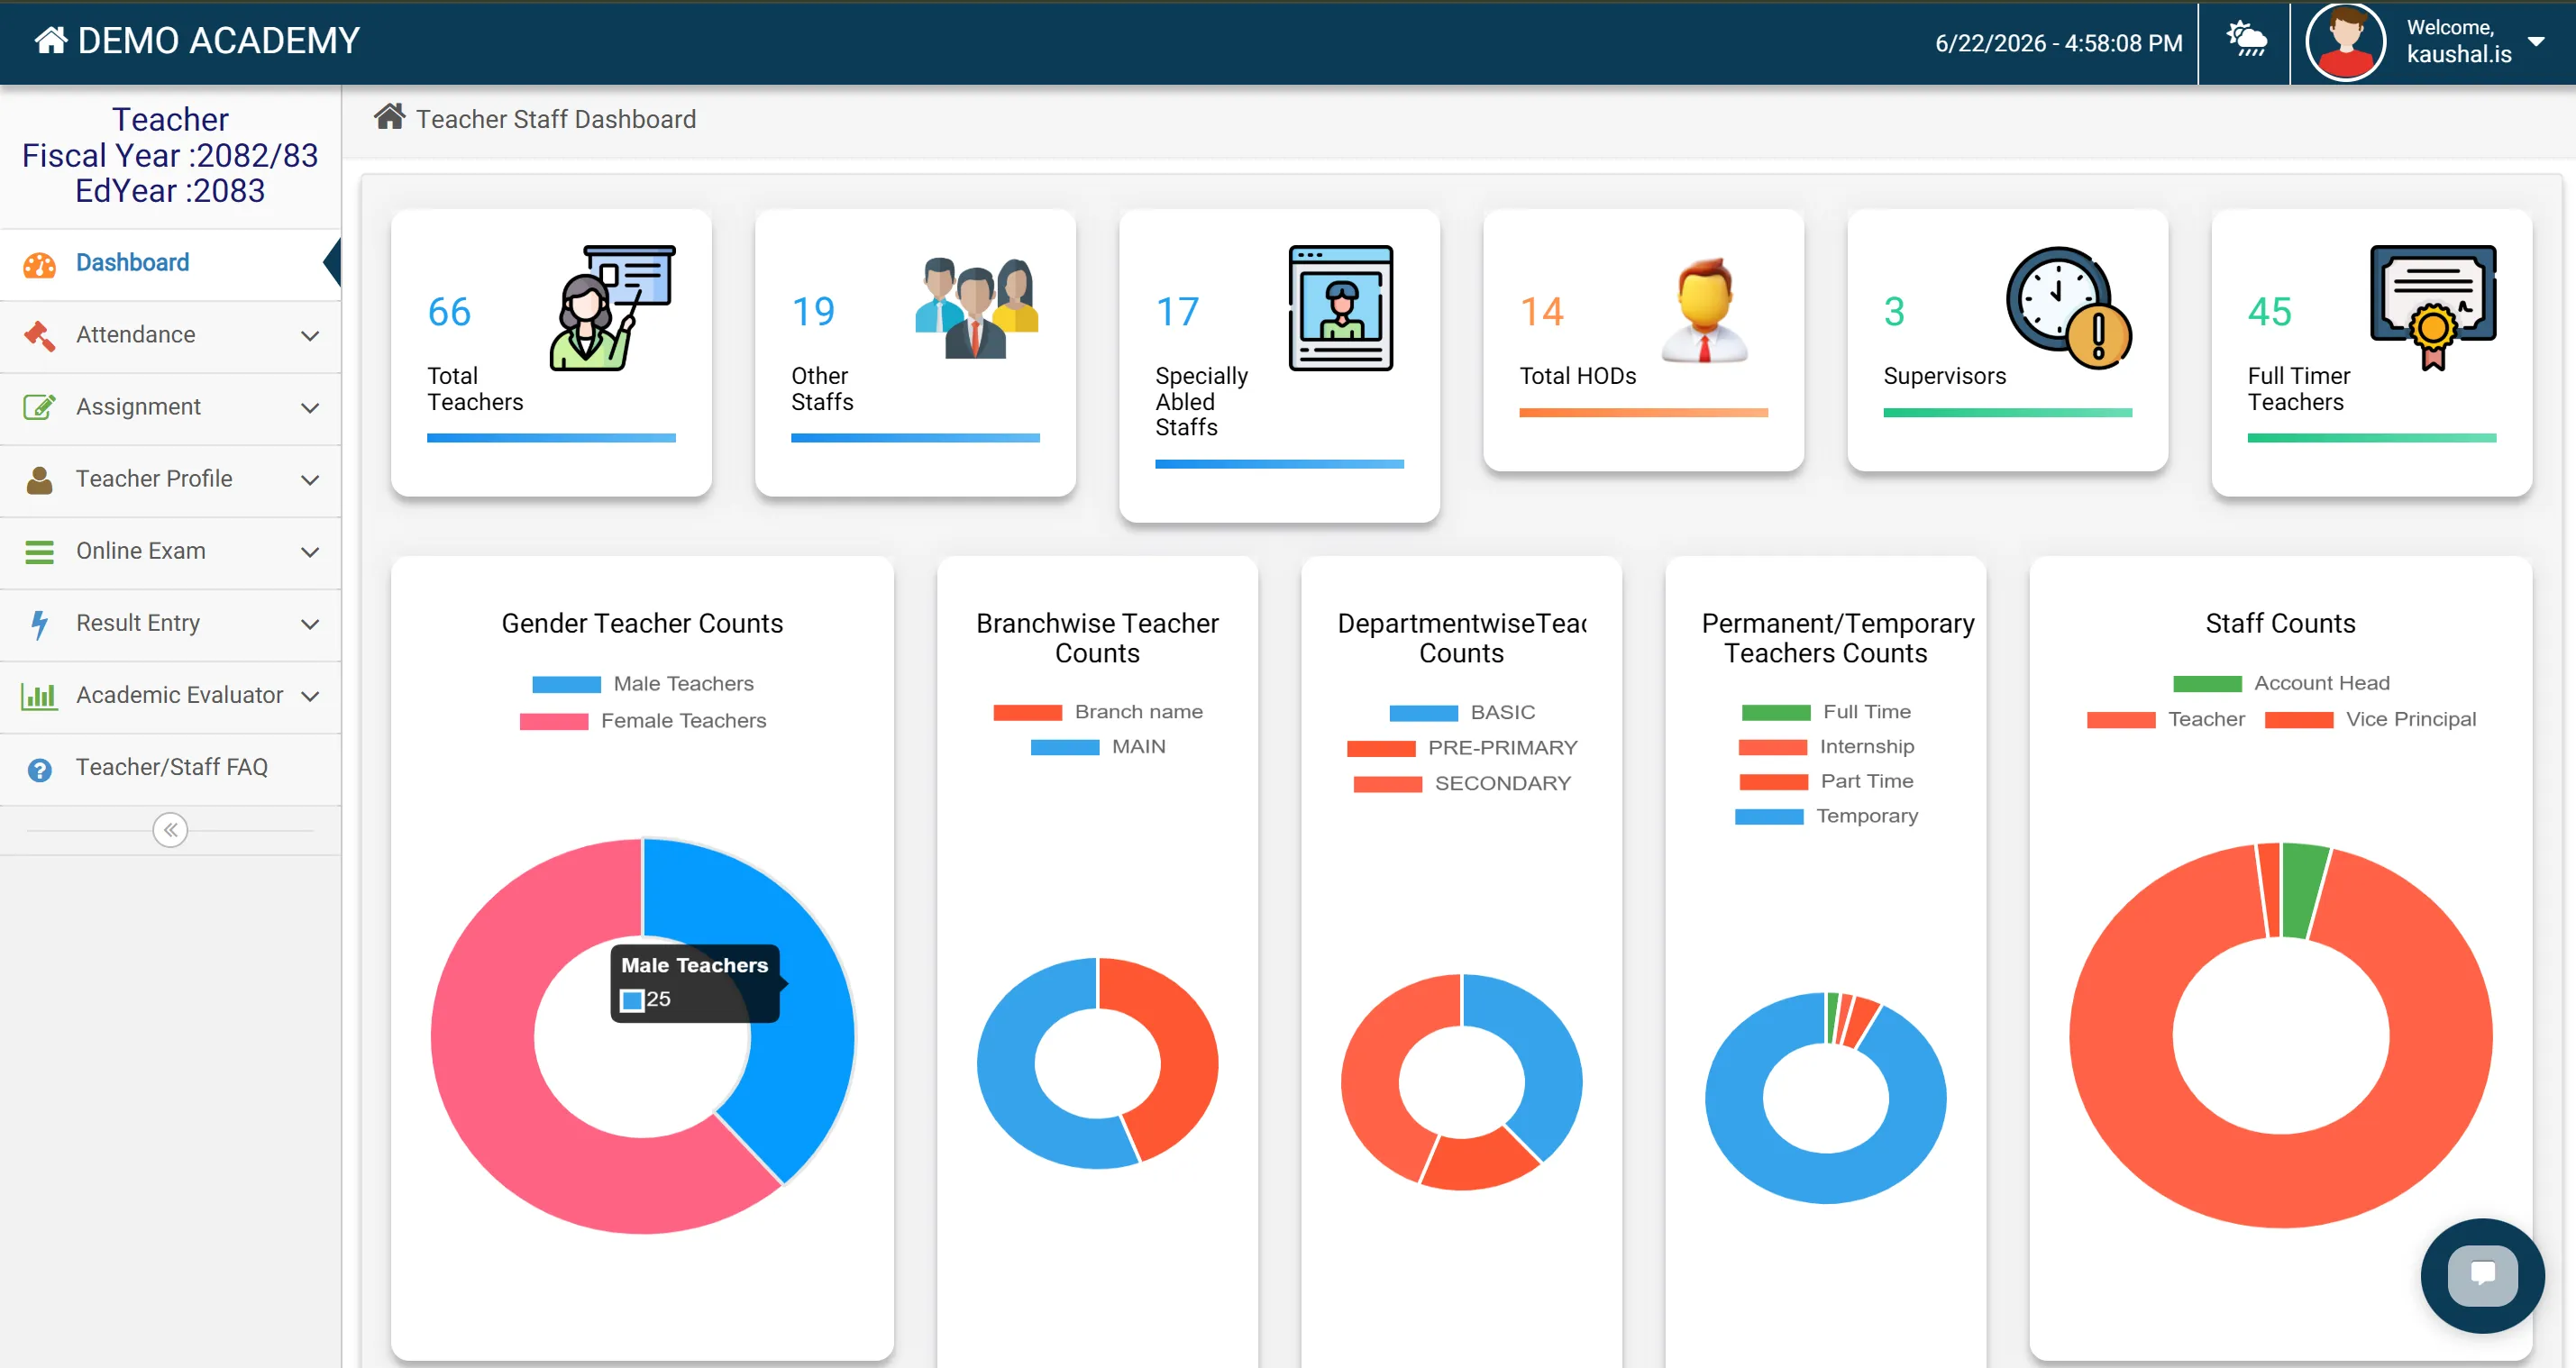Screen dimensions: 2576x1368
Task: Click Part Time legend label
Action: coord(1866,781)
